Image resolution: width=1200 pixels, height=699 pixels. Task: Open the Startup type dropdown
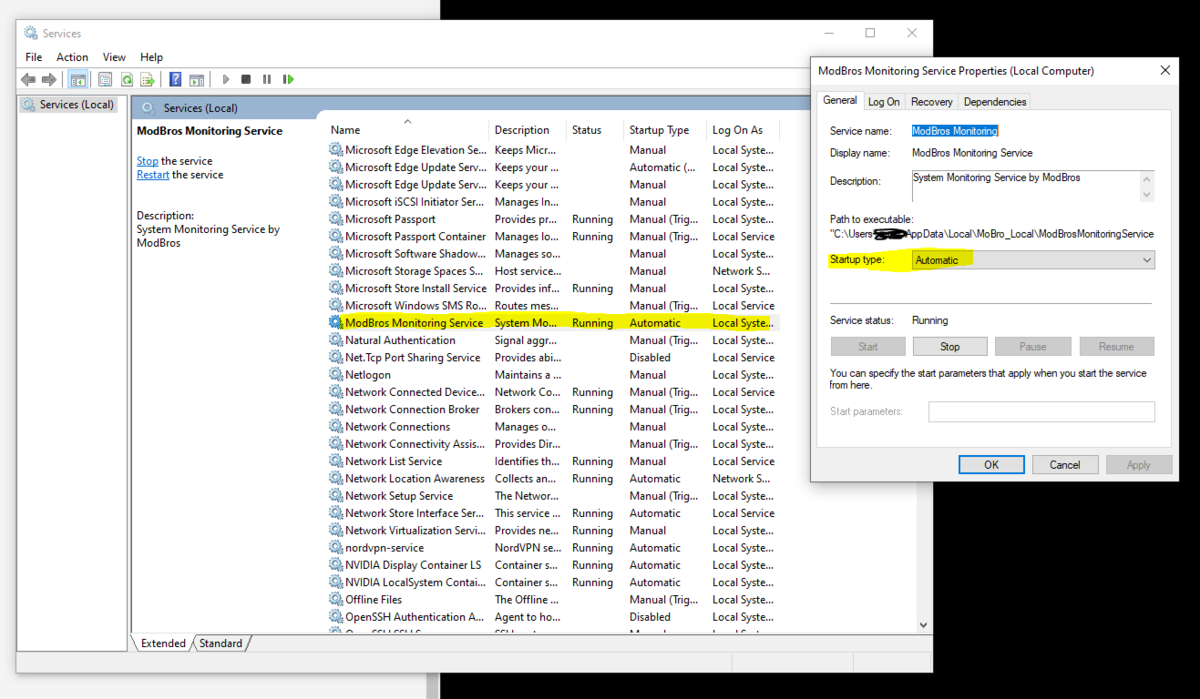click(1033, 260)
